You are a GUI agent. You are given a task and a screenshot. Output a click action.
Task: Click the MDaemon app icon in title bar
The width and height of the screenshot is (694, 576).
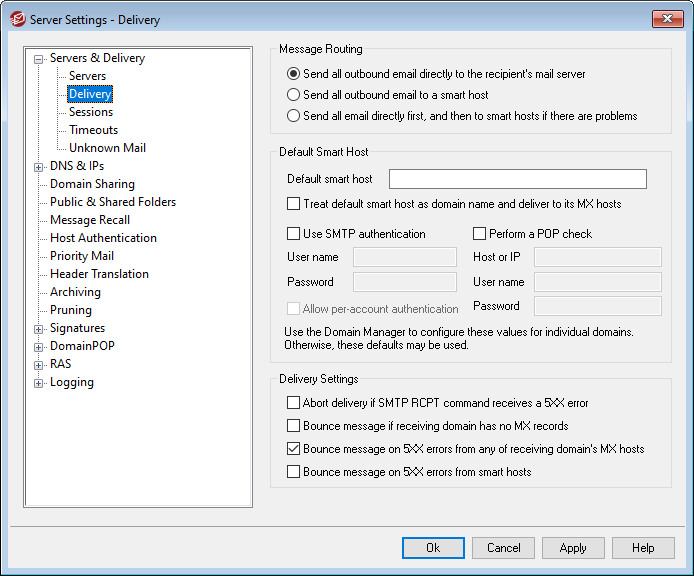tap(15, 19)
